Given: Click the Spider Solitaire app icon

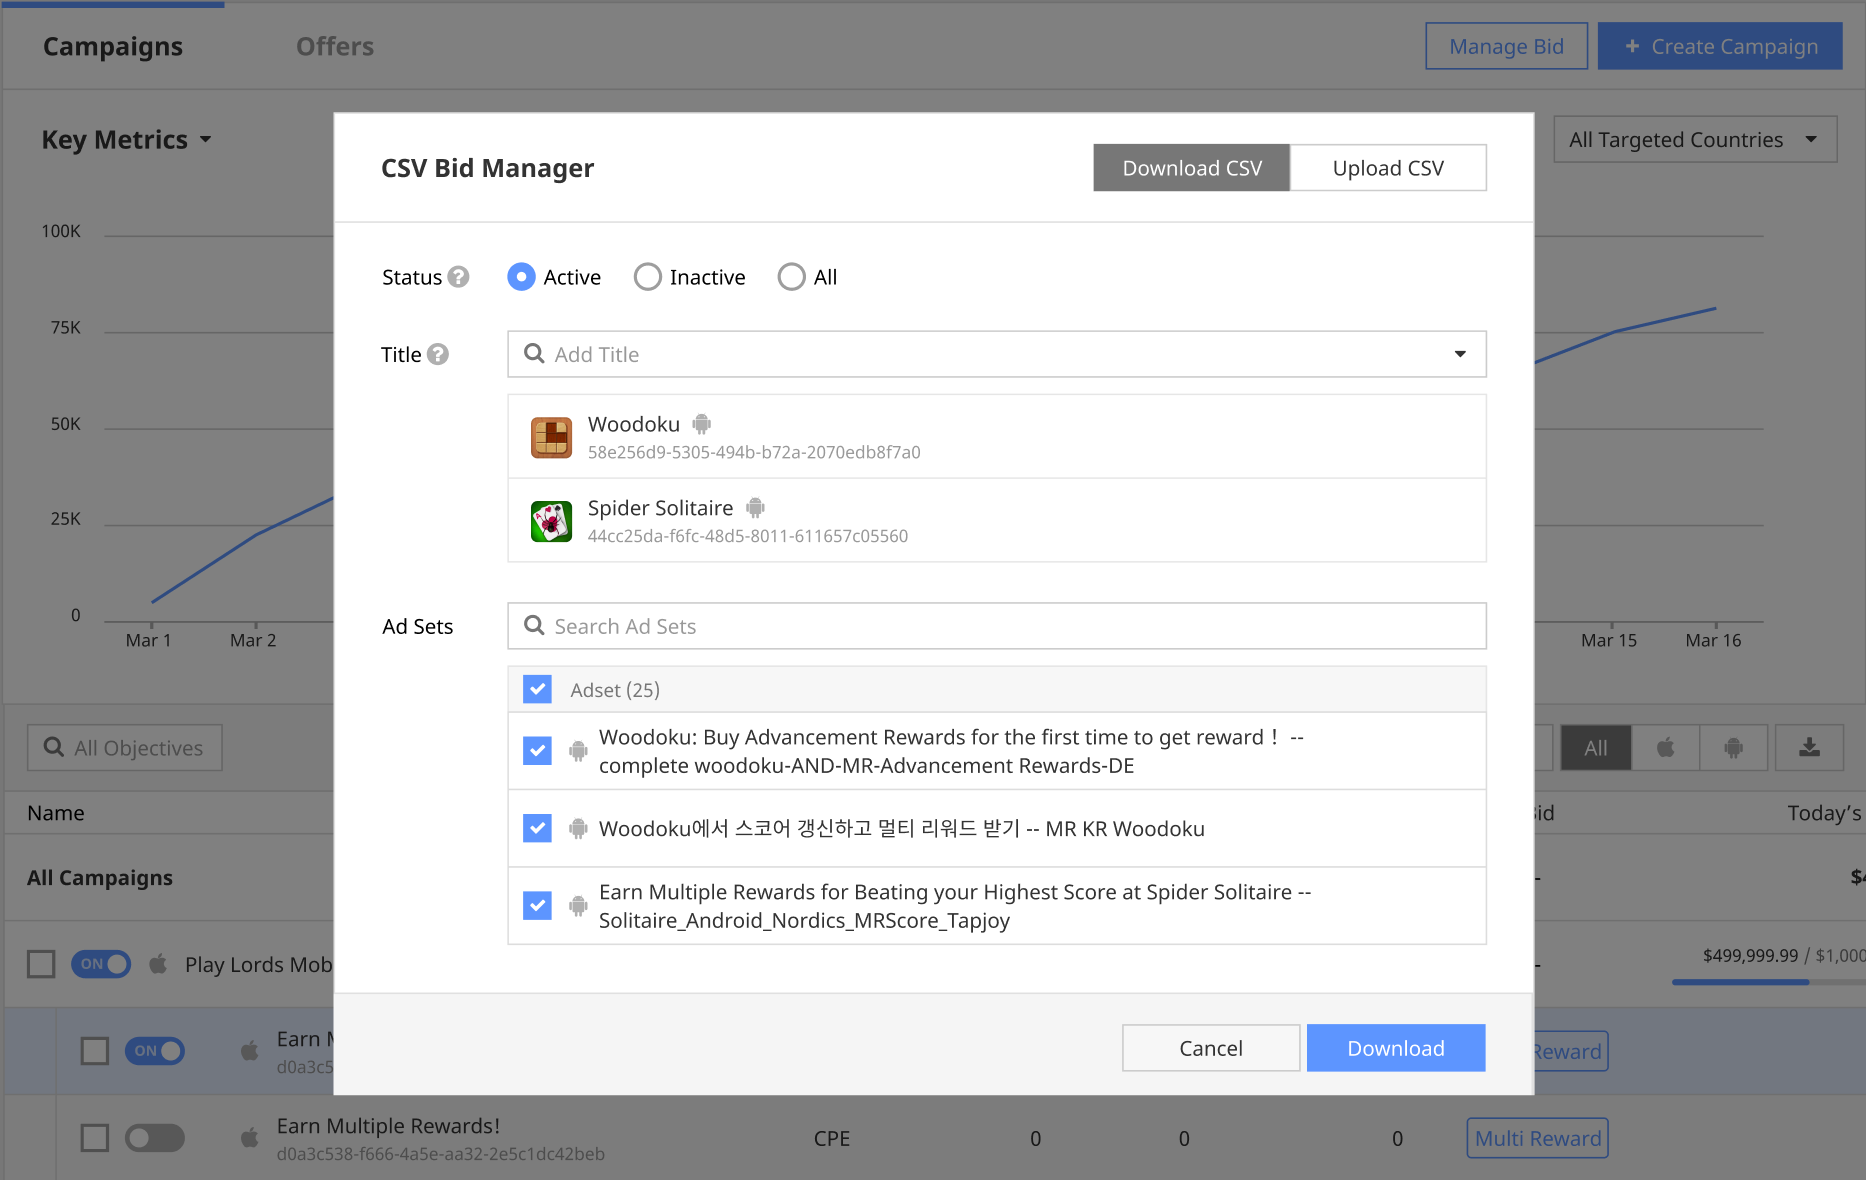Looking at the screenshot, I should pos(551,522).
